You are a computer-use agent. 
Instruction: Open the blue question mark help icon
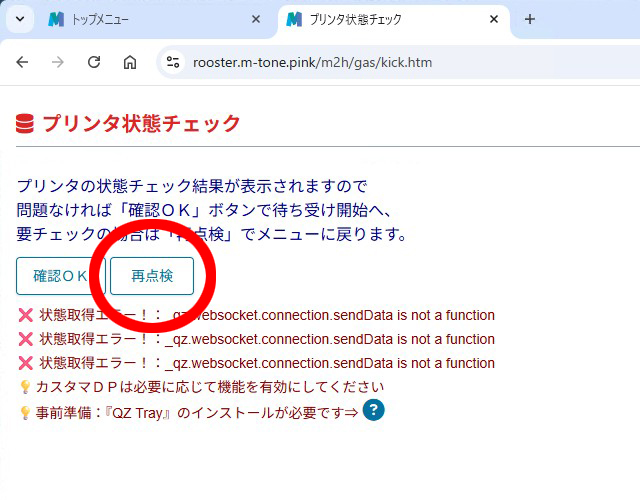373,410
